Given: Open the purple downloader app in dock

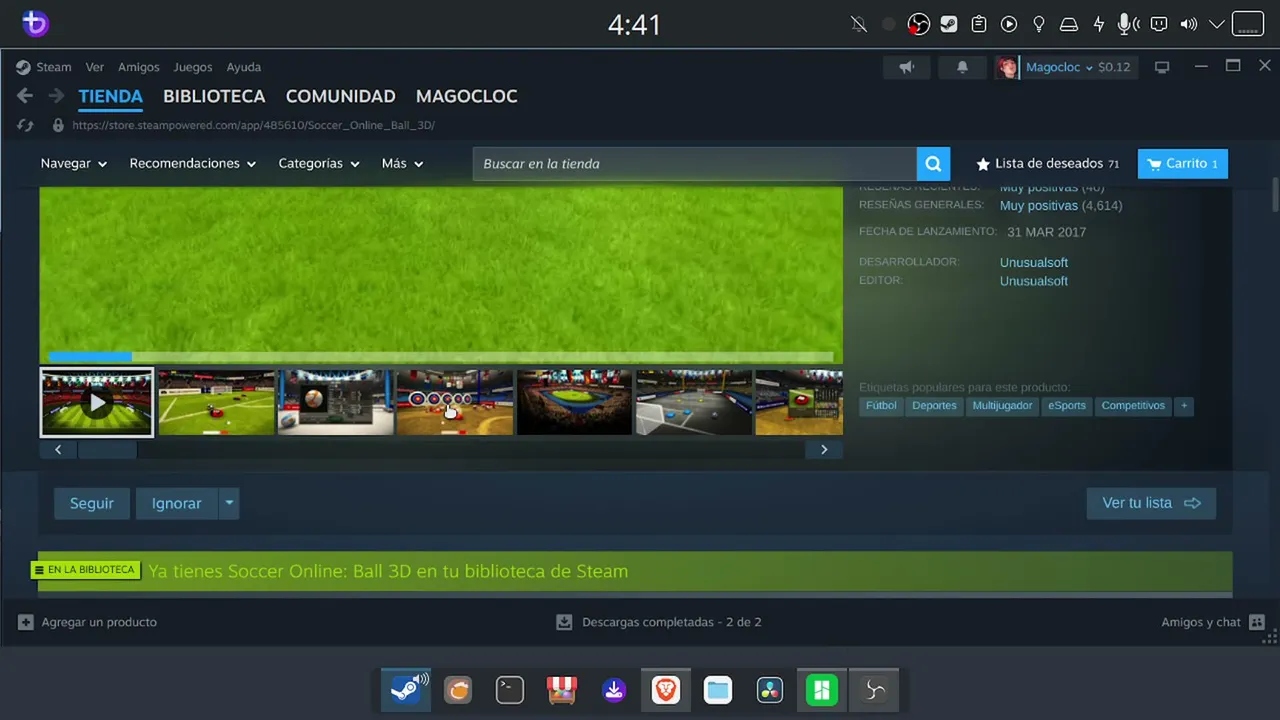Looking at the screenshot, I should [x=614, y=690].
